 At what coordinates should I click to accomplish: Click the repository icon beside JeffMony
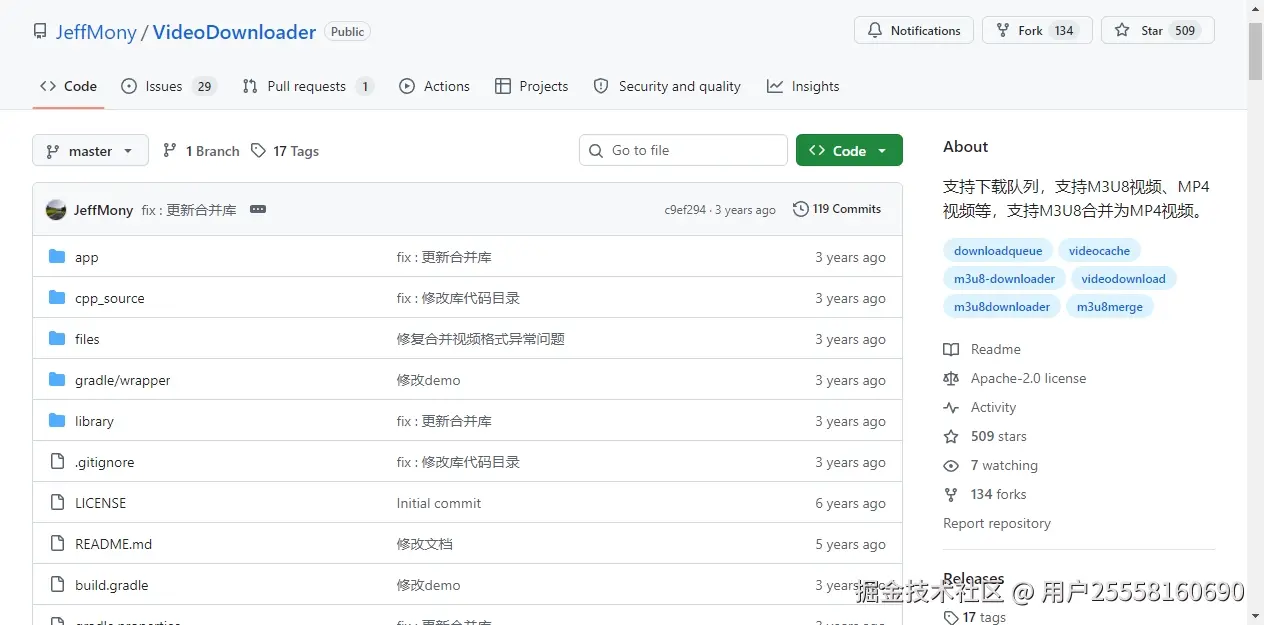tap(40, 32)
